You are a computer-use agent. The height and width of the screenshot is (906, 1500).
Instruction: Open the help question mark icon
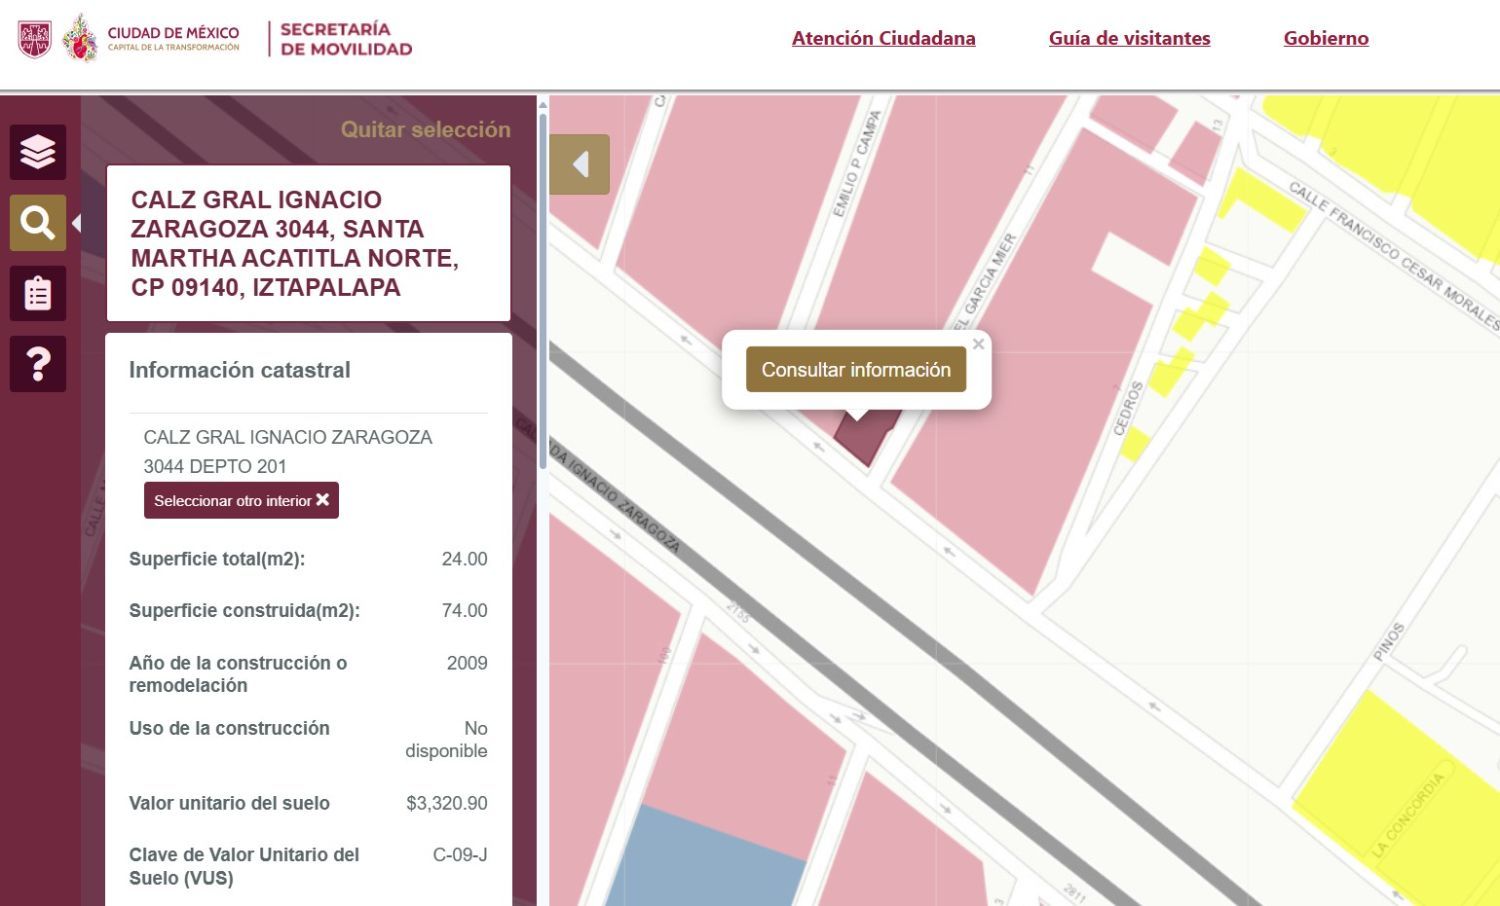38,363
